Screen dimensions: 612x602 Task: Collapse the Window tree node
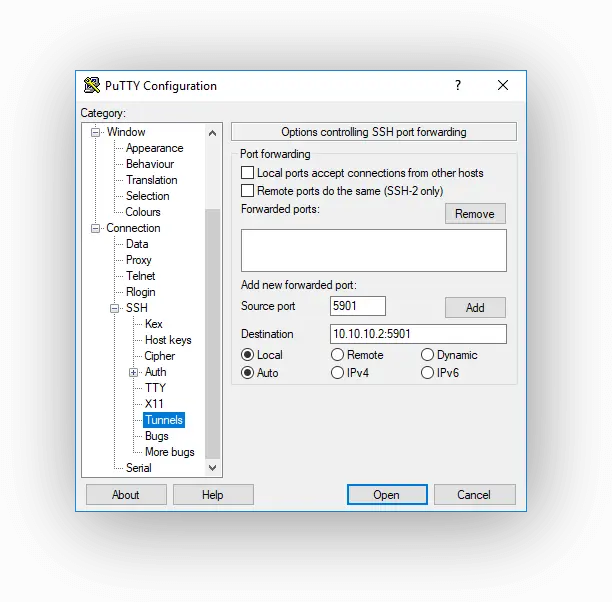tap(95, 132)
